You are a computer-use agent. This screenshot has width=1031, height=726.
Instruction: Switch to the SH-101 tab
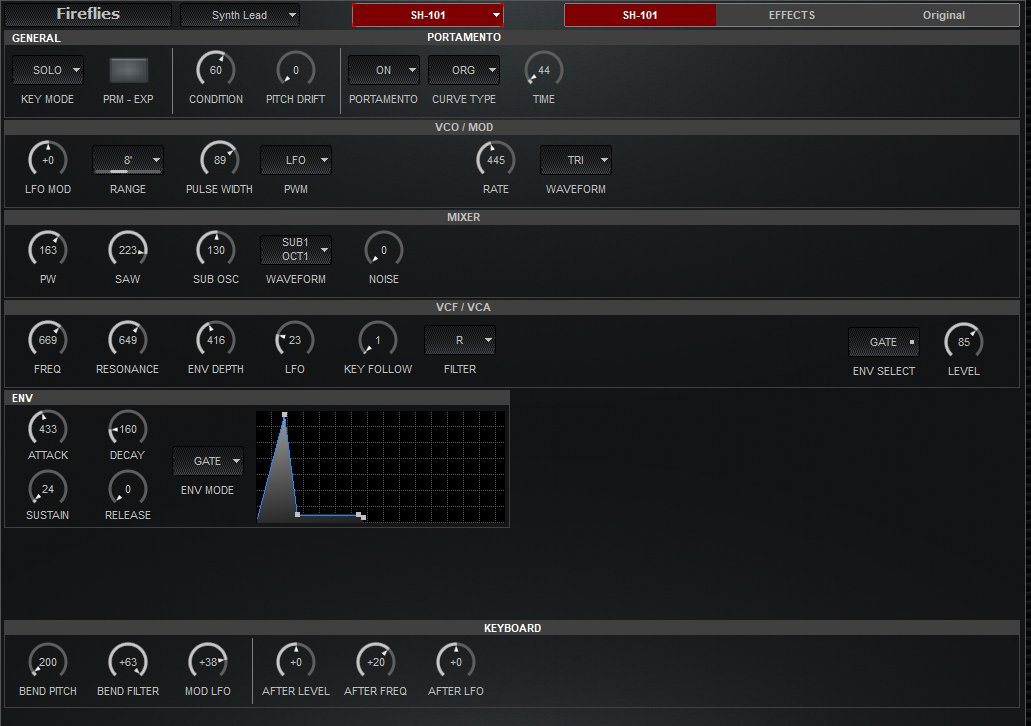640,15
